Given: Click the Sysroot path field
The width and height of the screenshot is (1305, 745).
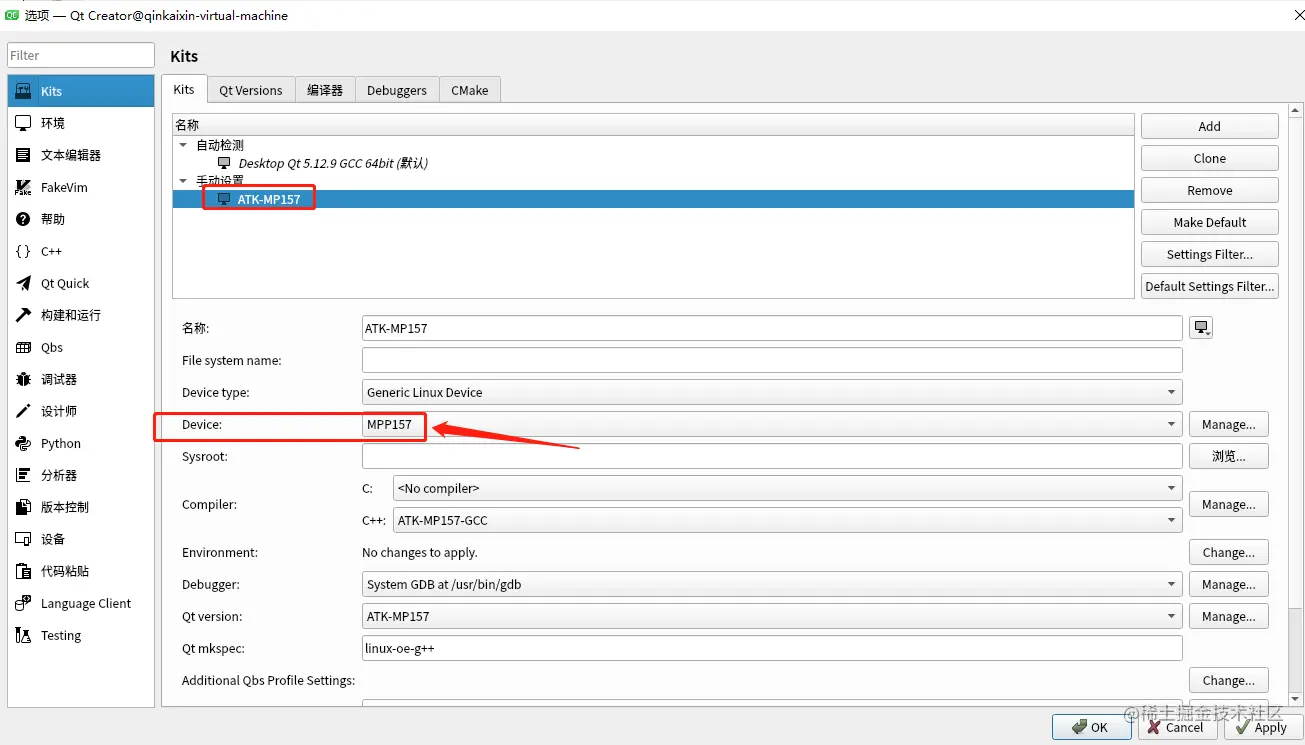Looking at the screenshot, I should click(x=772, y=456).
